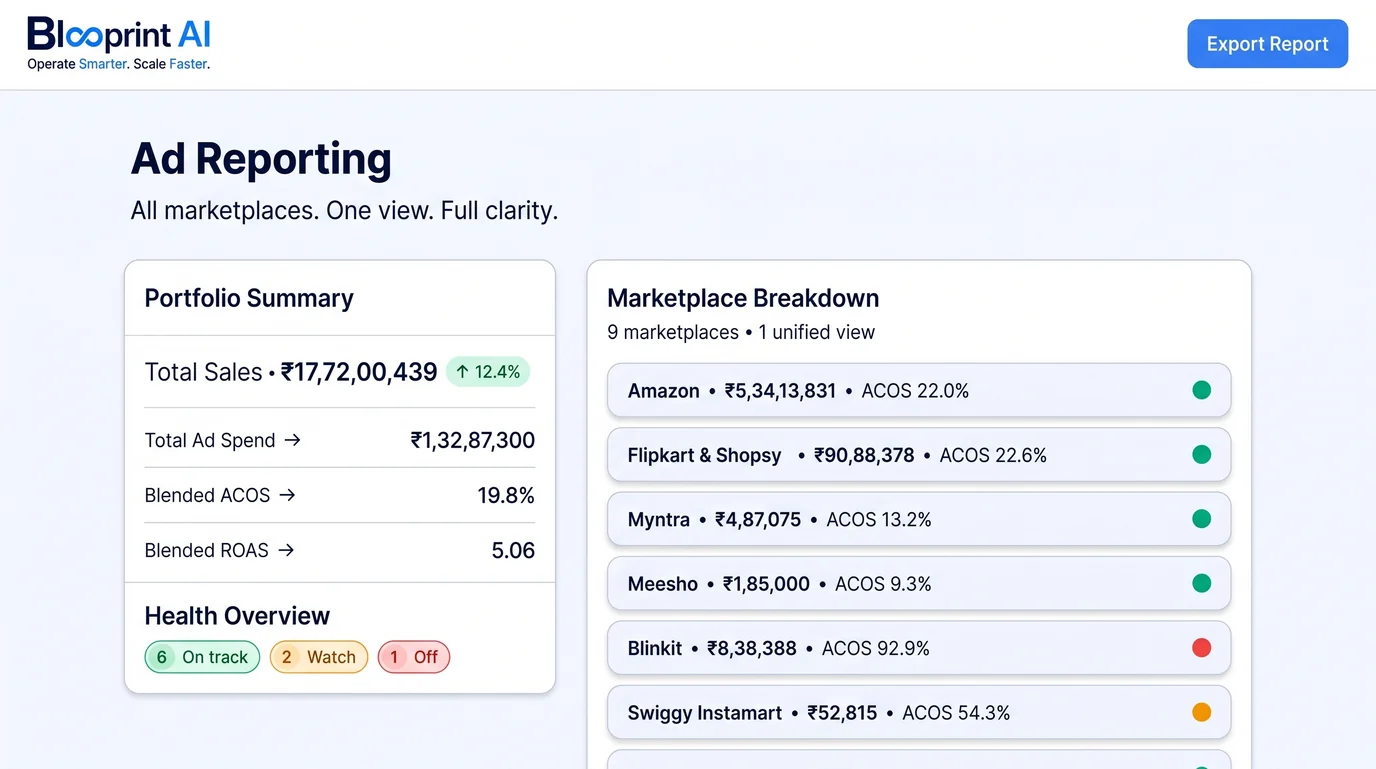
Task: Click the '9 marketplaces • 1 unified view' subtitle
Action: coord(741,332)
